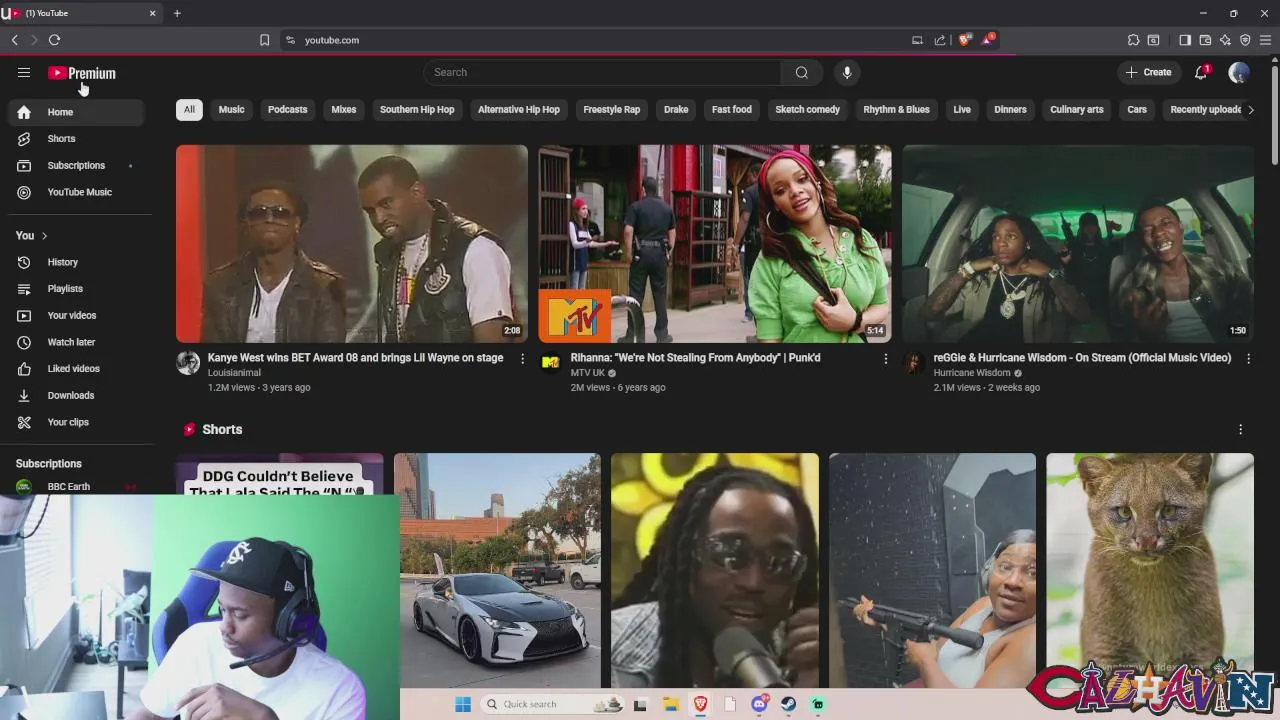This screenshot has width=1280, height=720.
Task: Open options for reGGie On Stream video
Action: click(x=1248, y=358)
